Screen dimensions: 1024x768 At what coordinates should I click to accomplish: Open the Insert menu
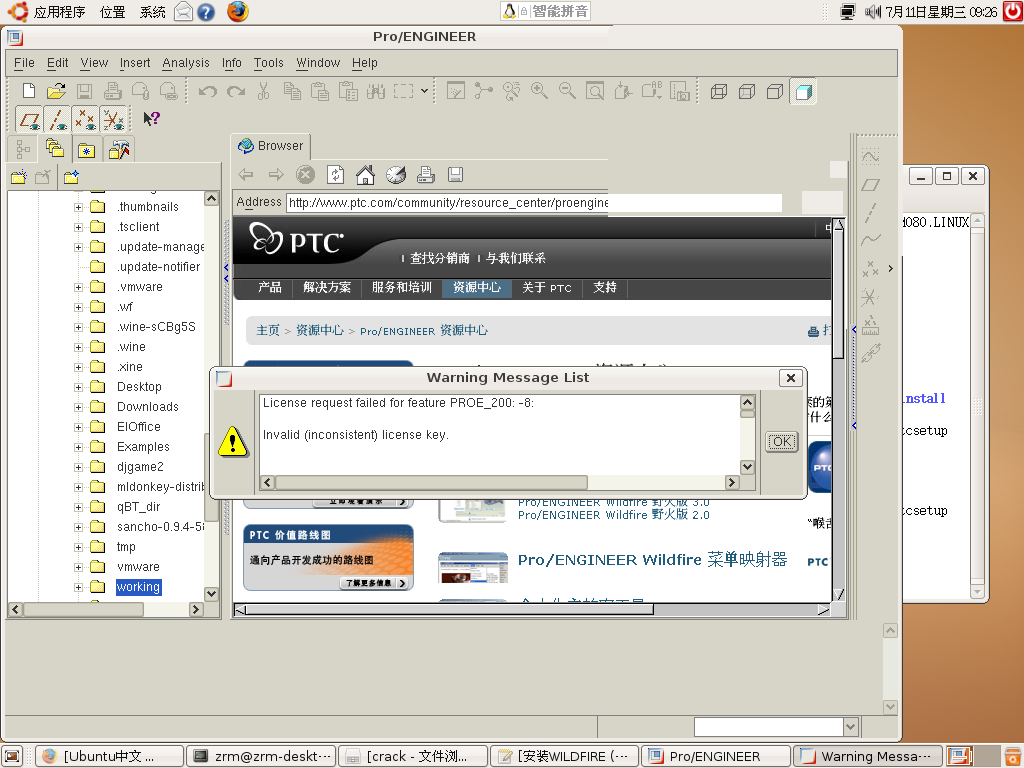click(x=135, y=63)
